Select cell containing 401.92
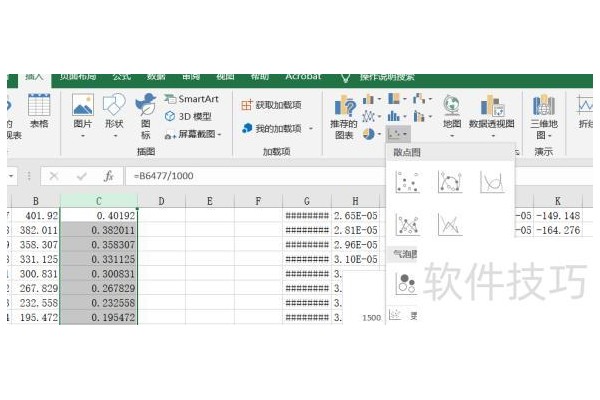The width and height of the screenshot is (600, 400). (x=36, y=216)
